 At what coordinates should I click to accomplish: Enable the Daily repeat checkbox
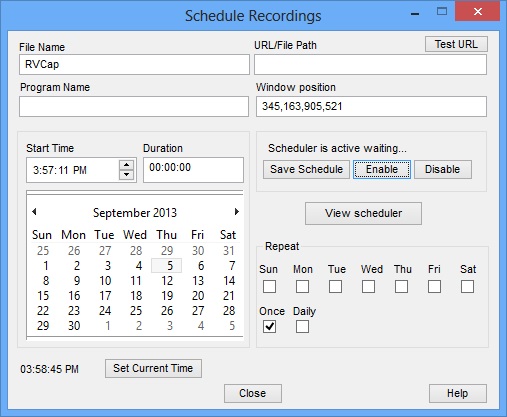(x=302, y=326)
